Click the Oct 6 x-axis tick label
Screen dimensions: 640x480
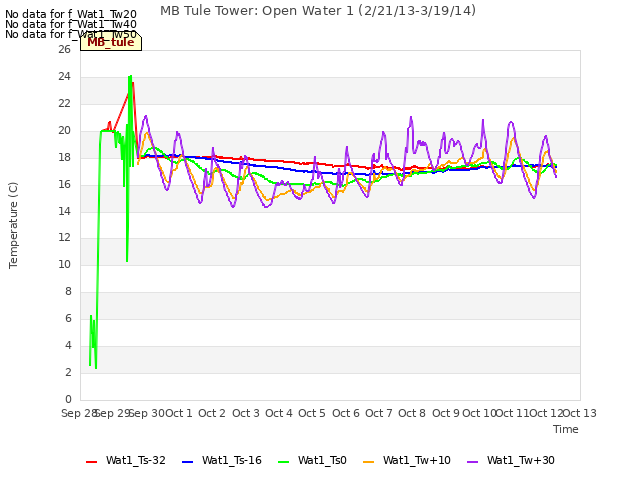[x=346, y=413]
